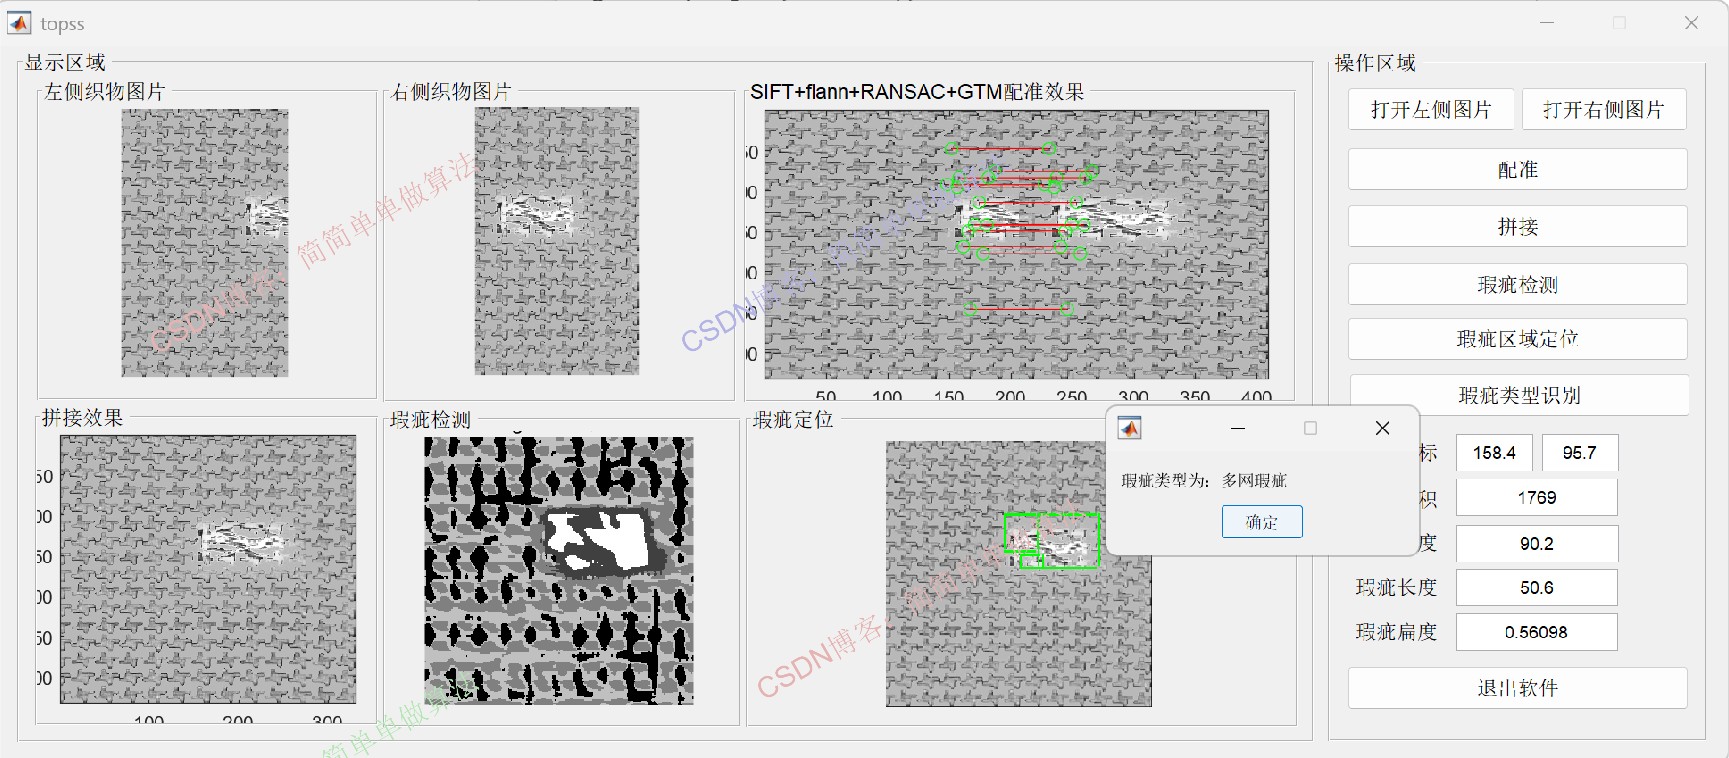Click the MATLAB icon in the dialog title bar
Screen dimensions: 1729x758
1129,428
